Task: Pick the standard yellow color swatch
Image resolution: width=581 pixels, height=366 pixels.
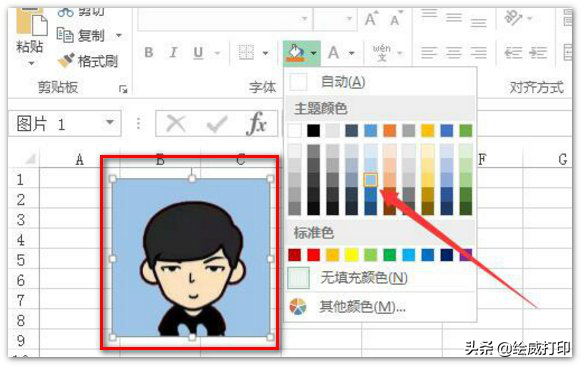Action: [x=352, y=255]
